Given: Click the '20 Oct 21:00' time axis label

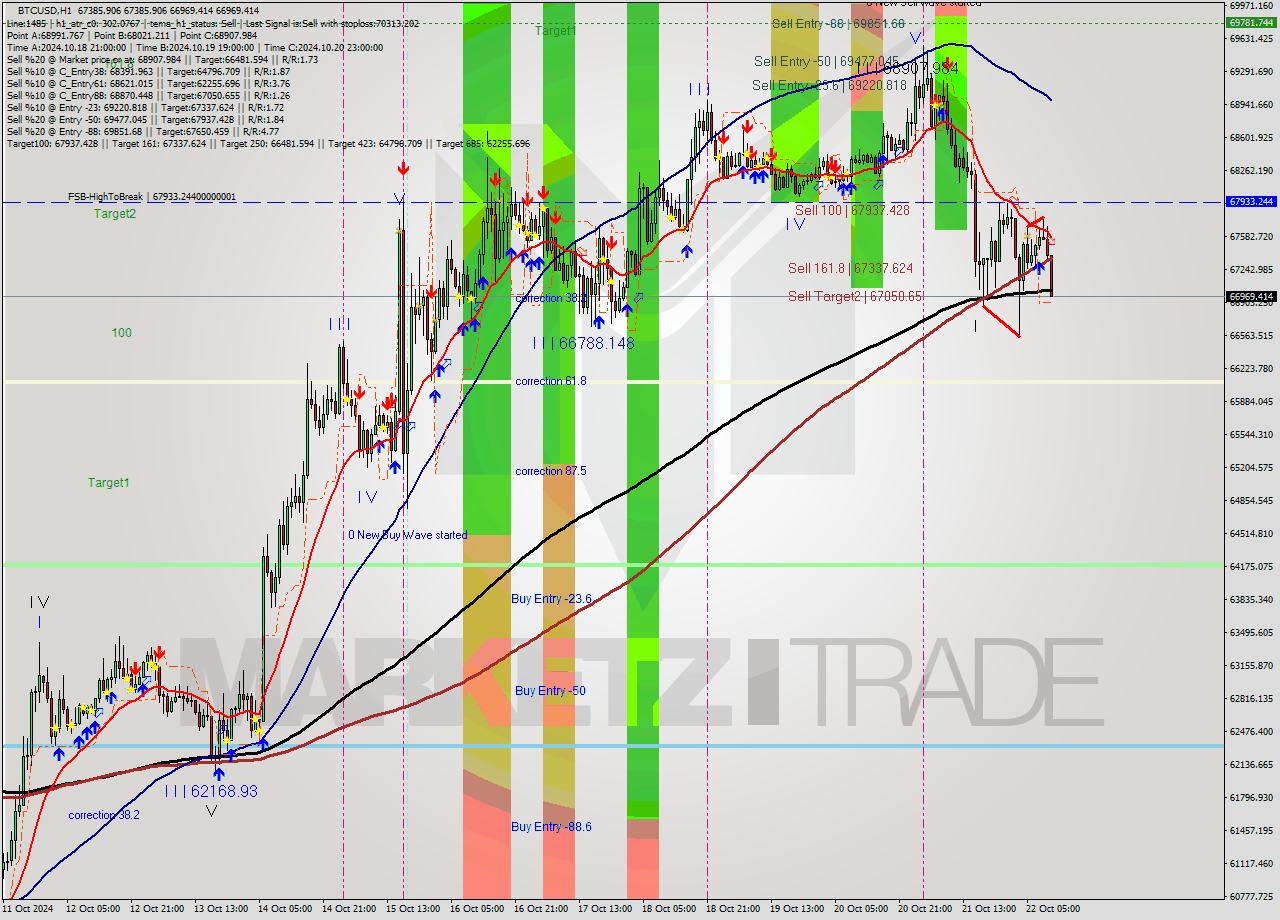Looking at the screenshot, I should tap(925, 909).
